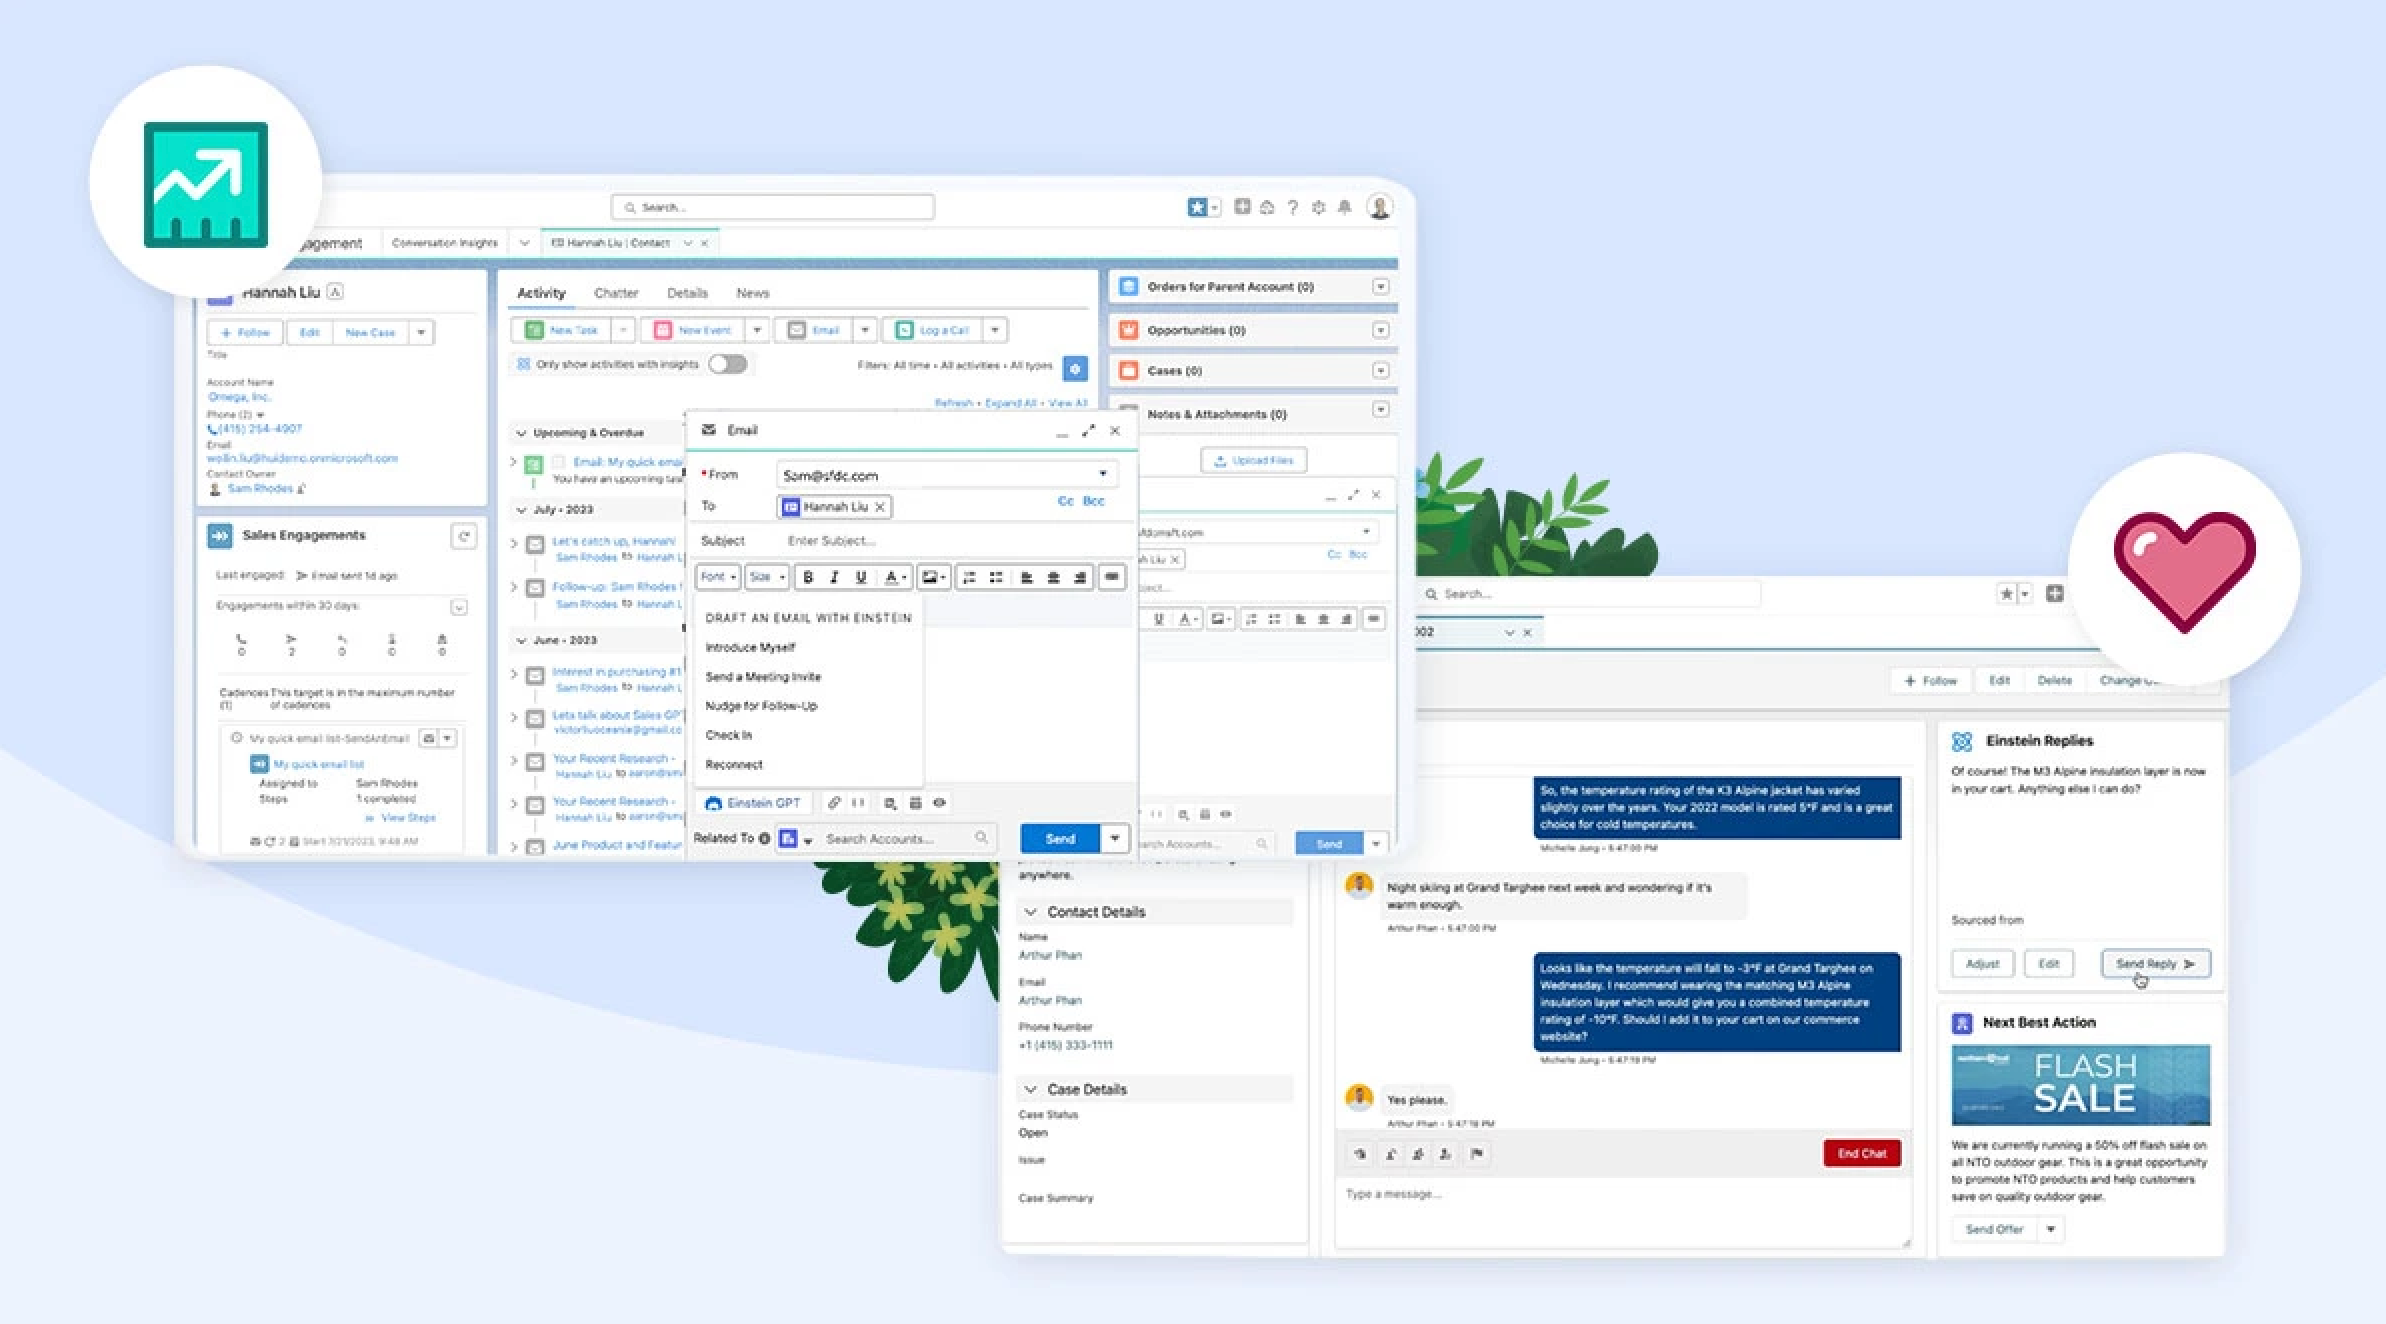Switch to the Chatter tab
This screenshot has height=1324, width=2386.
point(616,293)
